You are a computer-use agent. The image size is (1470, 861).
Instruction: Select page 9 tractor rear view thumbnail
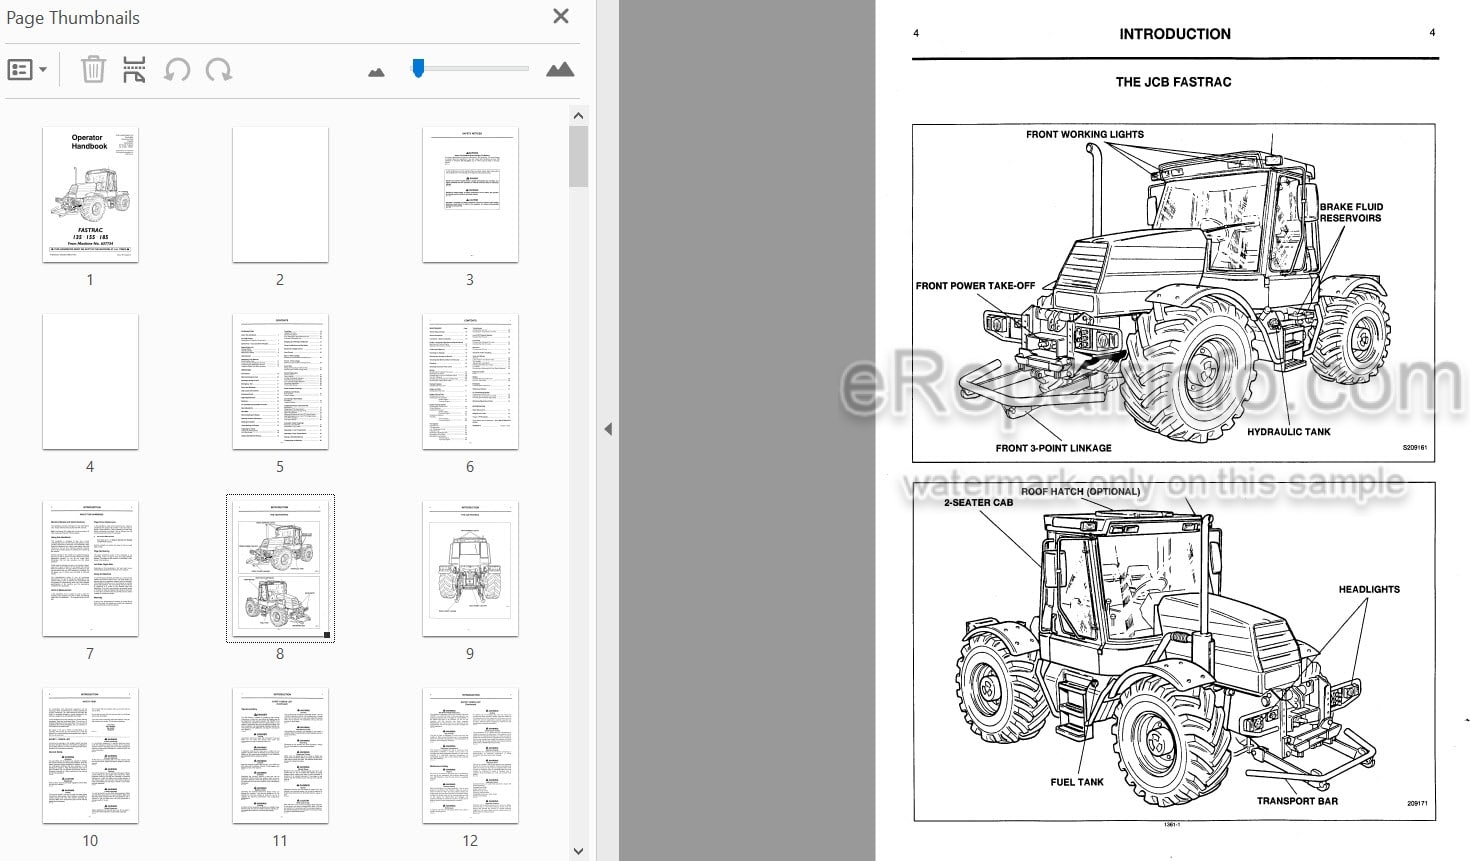pos(470,568)
